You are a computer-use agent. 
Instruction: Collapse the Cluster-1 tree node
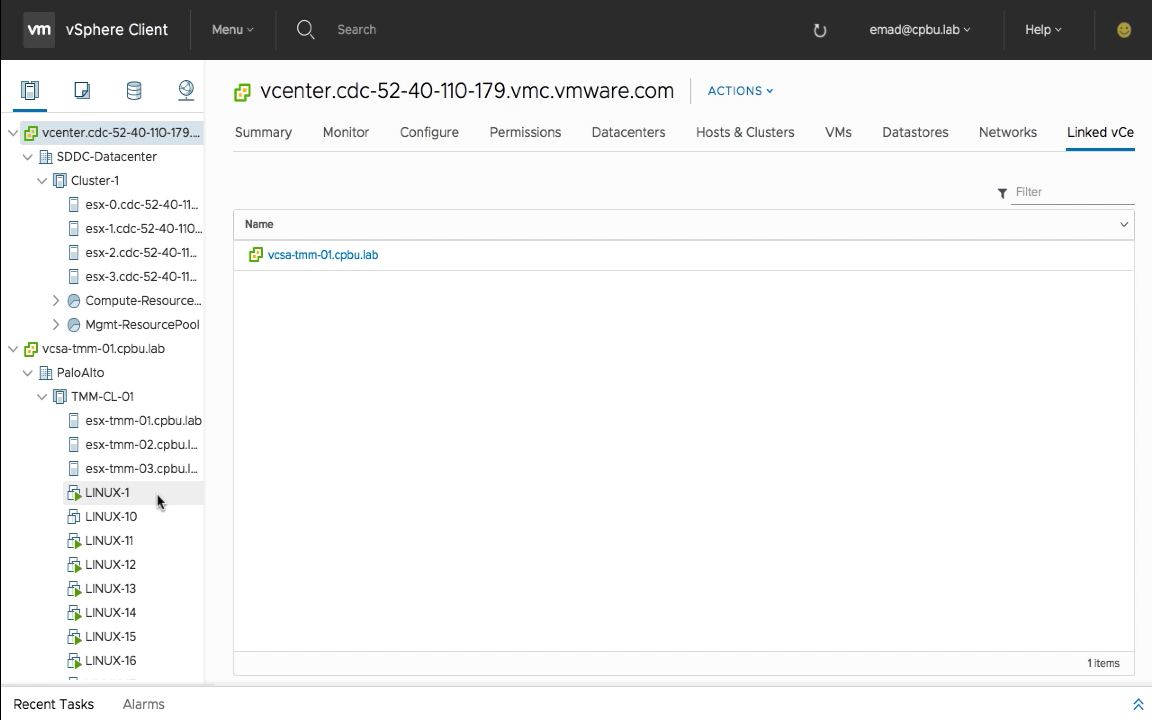42,181
